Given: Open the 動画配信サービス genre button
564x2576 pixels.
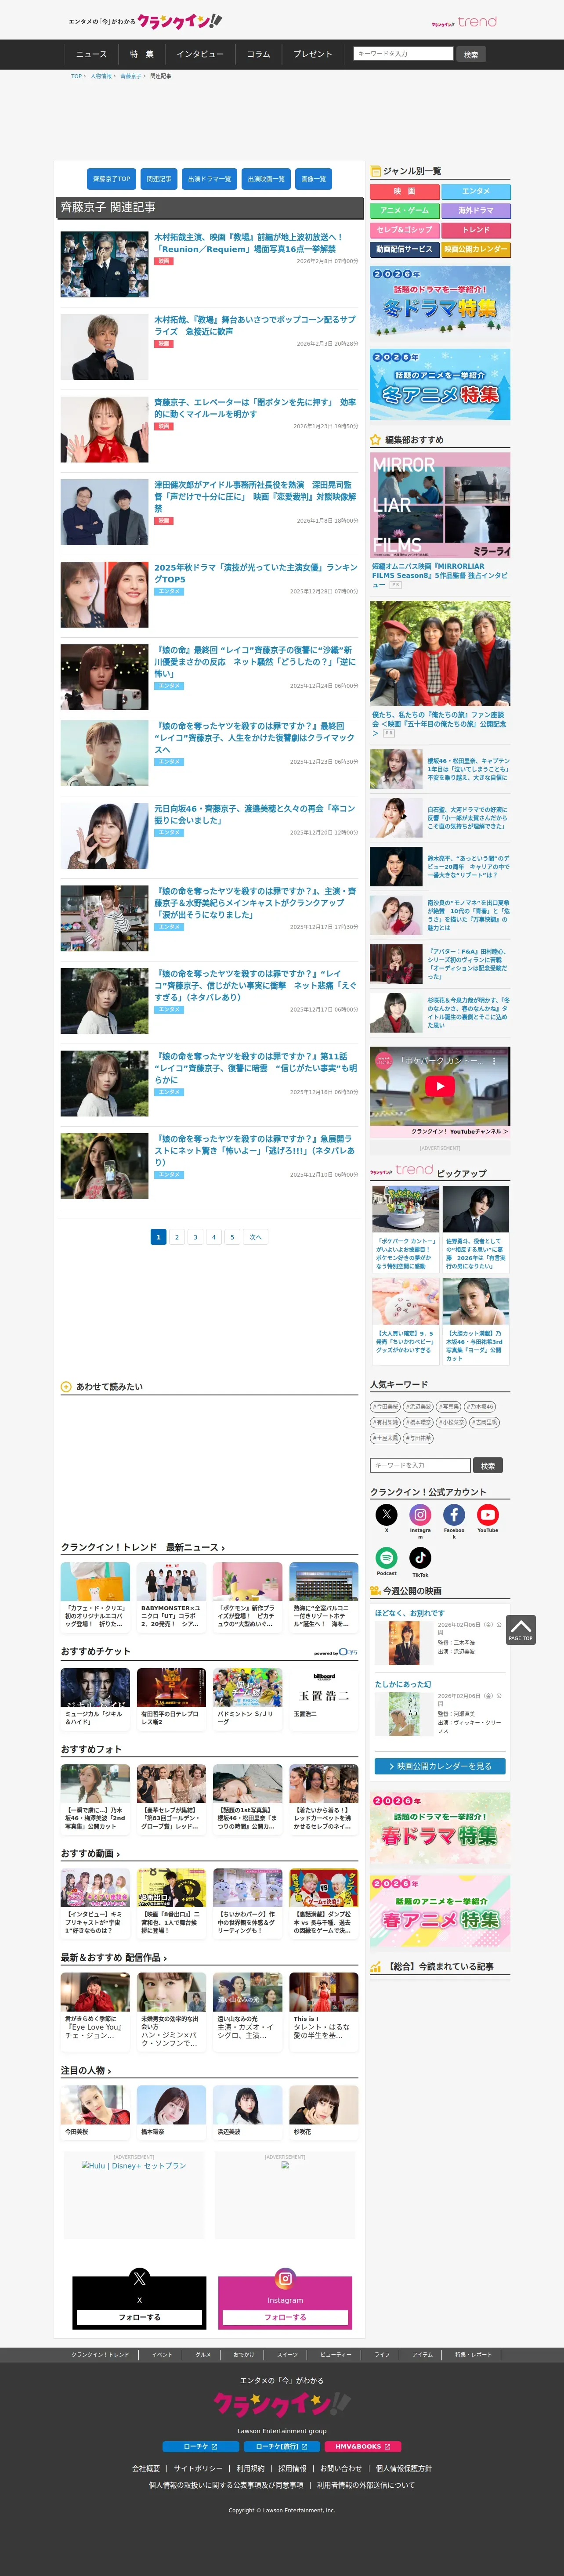Looking at the screenshot, I should pos(404,249).
